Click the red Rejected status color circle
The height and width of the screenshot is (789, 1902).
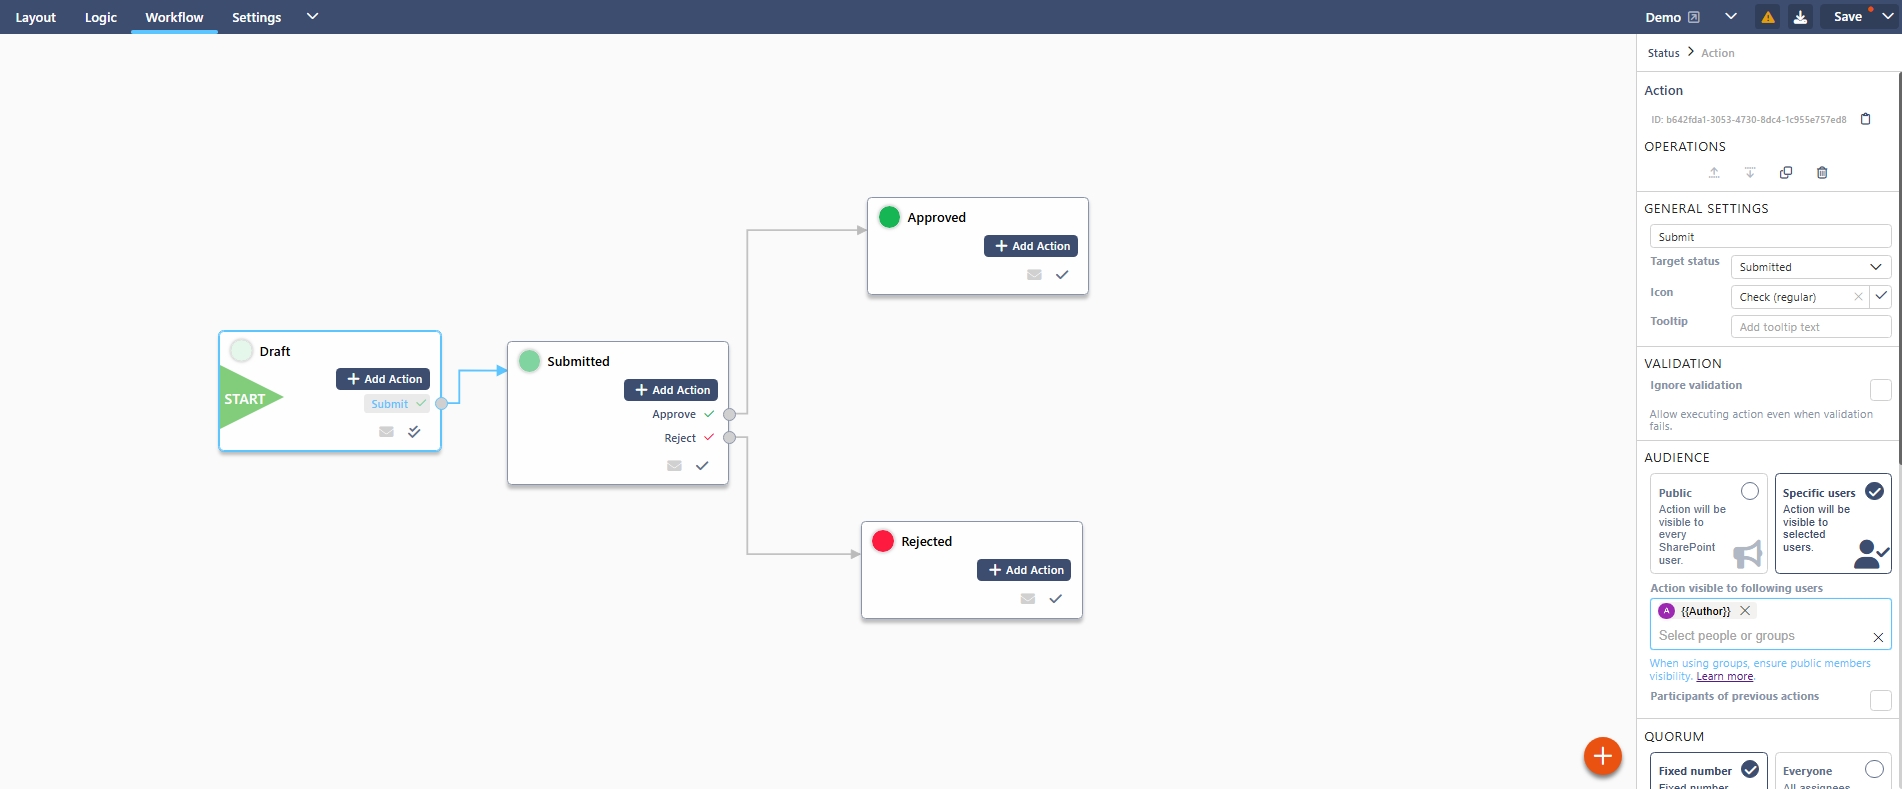point(883,541)
